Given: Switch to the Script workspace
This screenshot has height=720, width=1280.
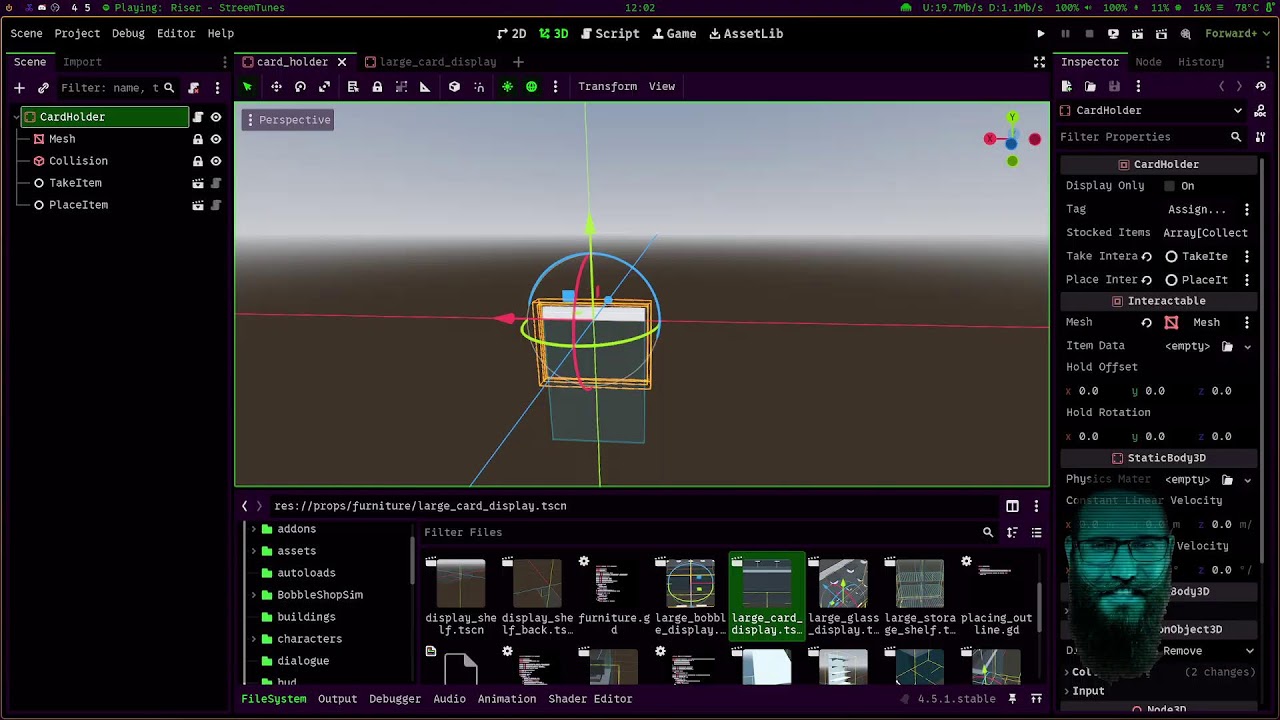Looking at the screenshot, I should (610, 34).
